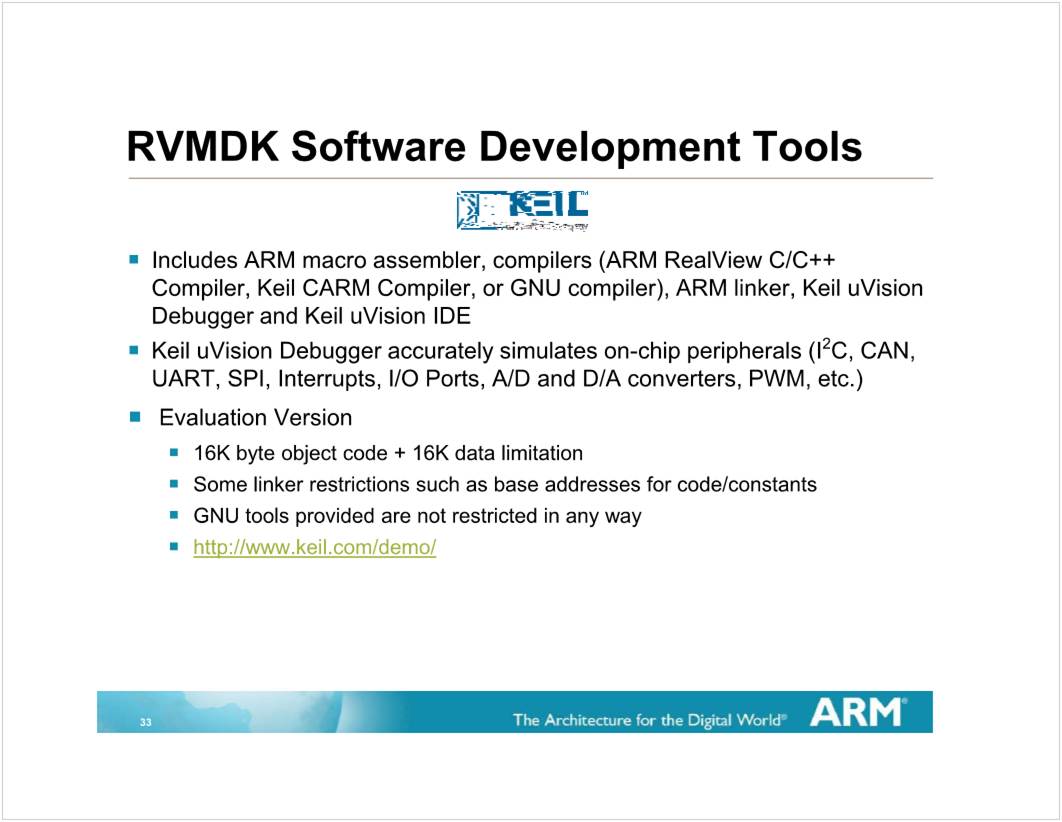Click the bullet marker before Includes ARM macro assembler
Screen dimensions: 1062x822
coord(134,259)
